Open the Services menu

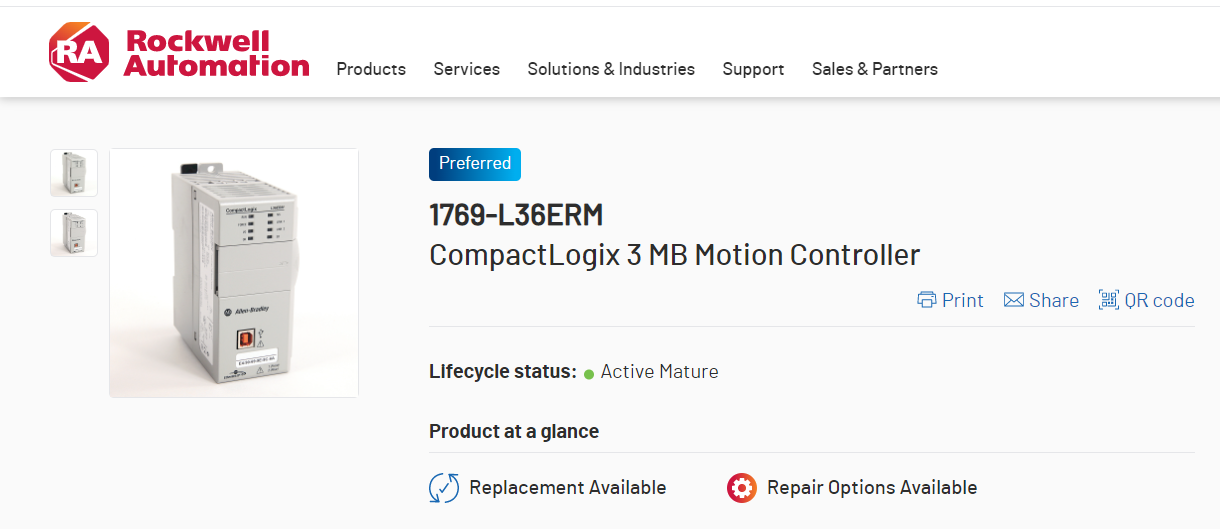click(466, 69)
